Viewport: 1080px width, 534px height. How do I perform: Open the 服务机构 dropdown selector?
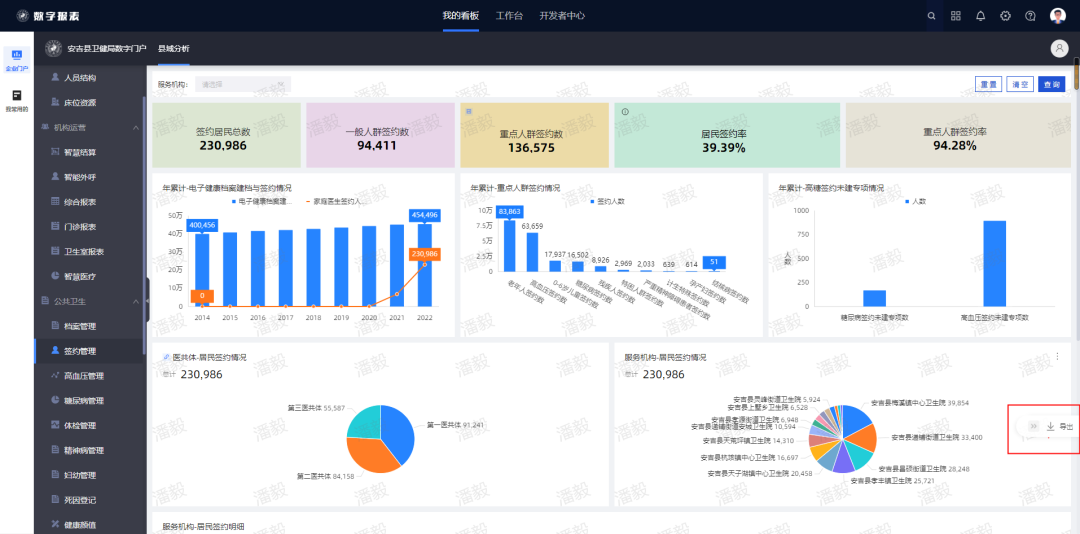tap(243, 85)
